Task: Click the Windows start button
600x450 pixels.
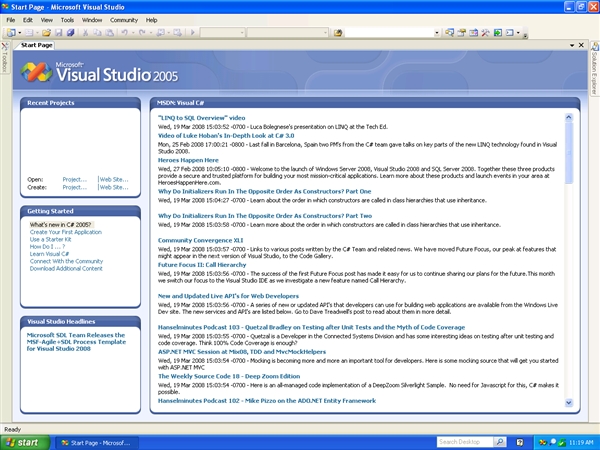Action: pyautogui.click(x=25, y=442)
